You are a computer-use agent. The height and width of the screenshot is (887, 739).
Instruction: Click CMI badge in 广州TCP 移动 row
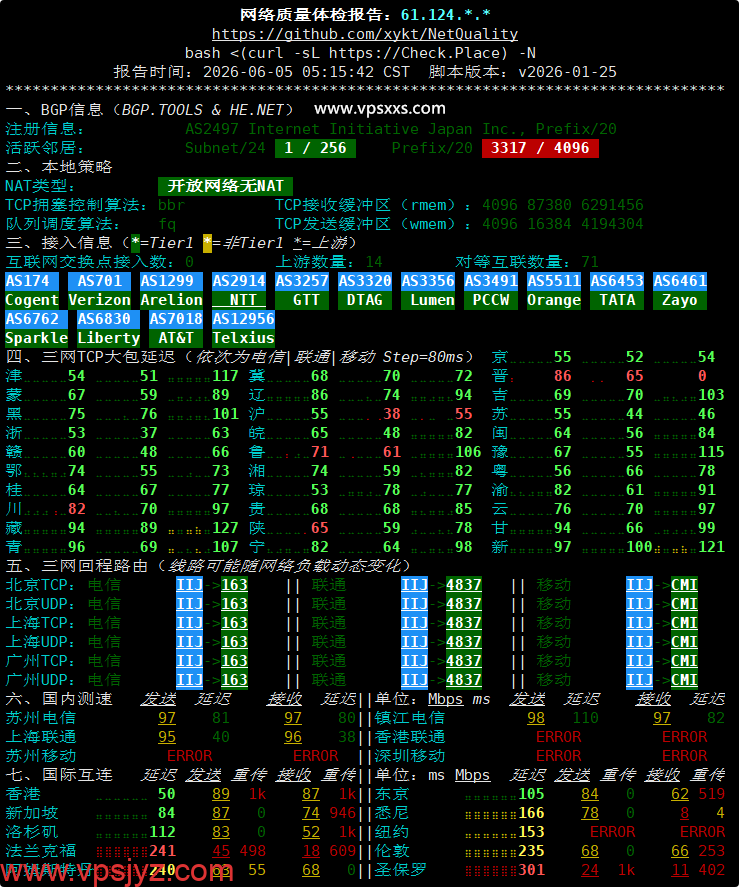pos(684,661)
